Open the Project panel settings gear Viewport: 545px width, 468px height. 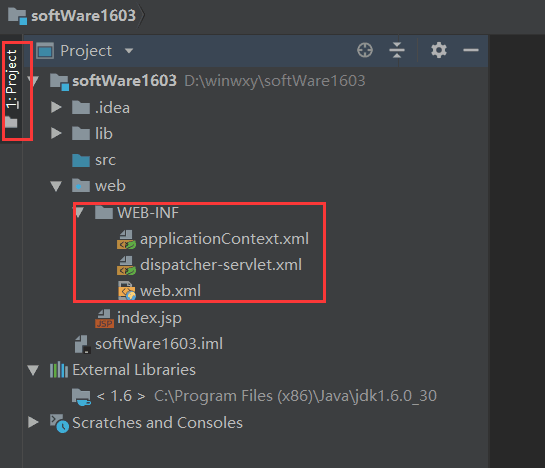pos(439,50)
